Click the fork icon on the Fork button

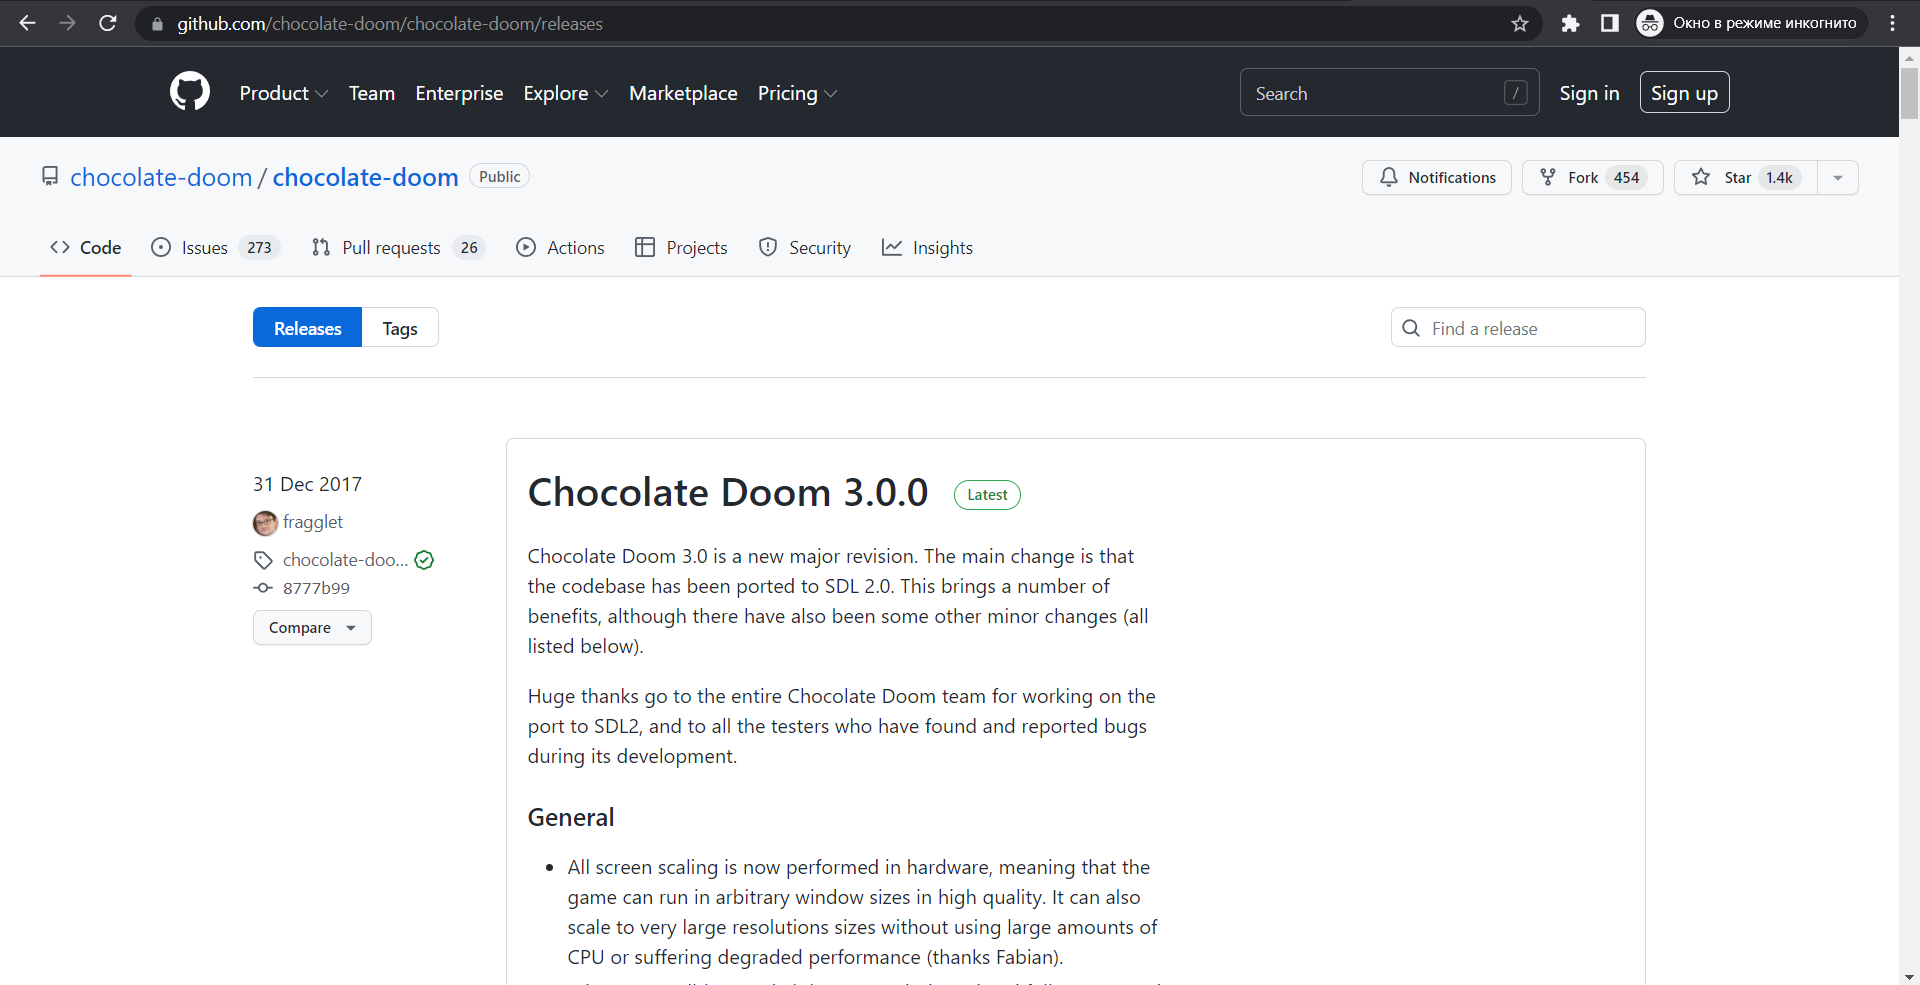[x=1548, y=177]
